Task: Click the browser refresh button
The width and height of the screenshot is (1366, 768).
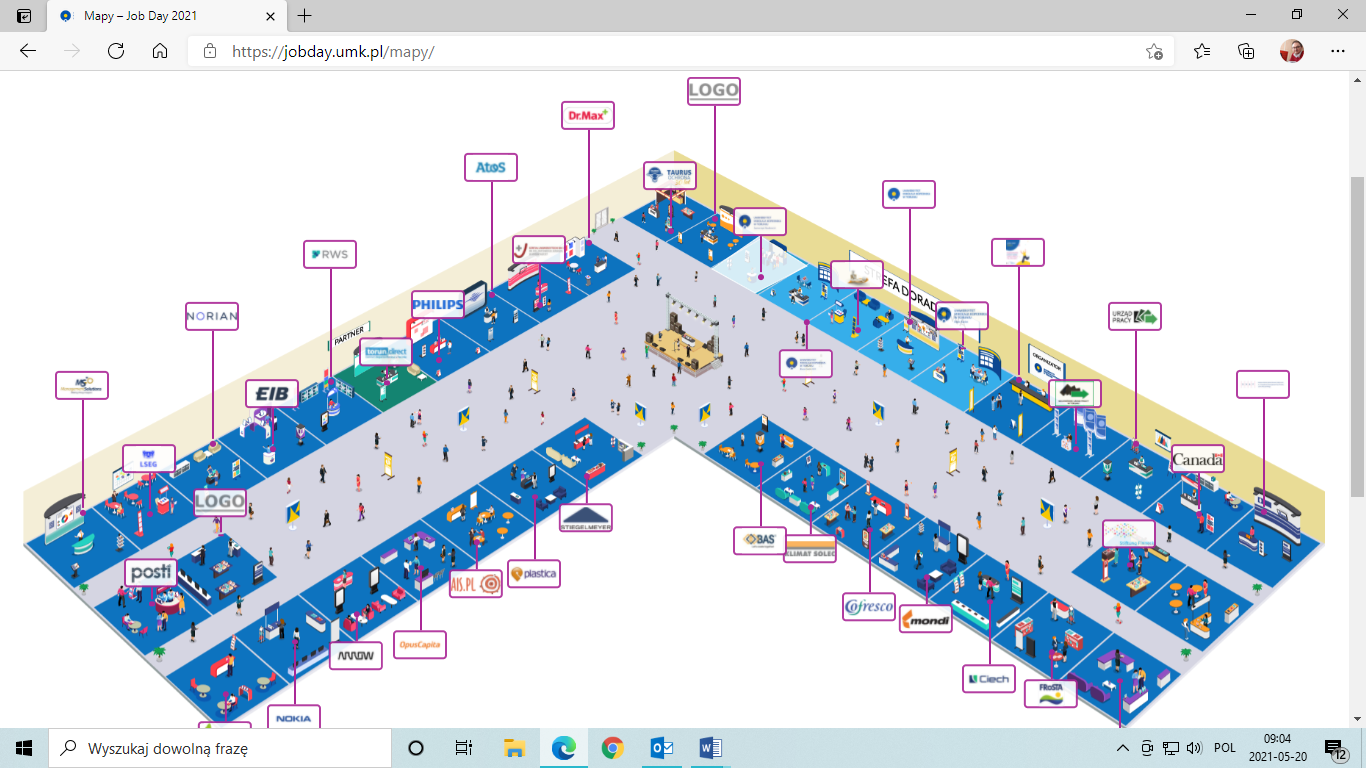Action: [x=116, y=51]
